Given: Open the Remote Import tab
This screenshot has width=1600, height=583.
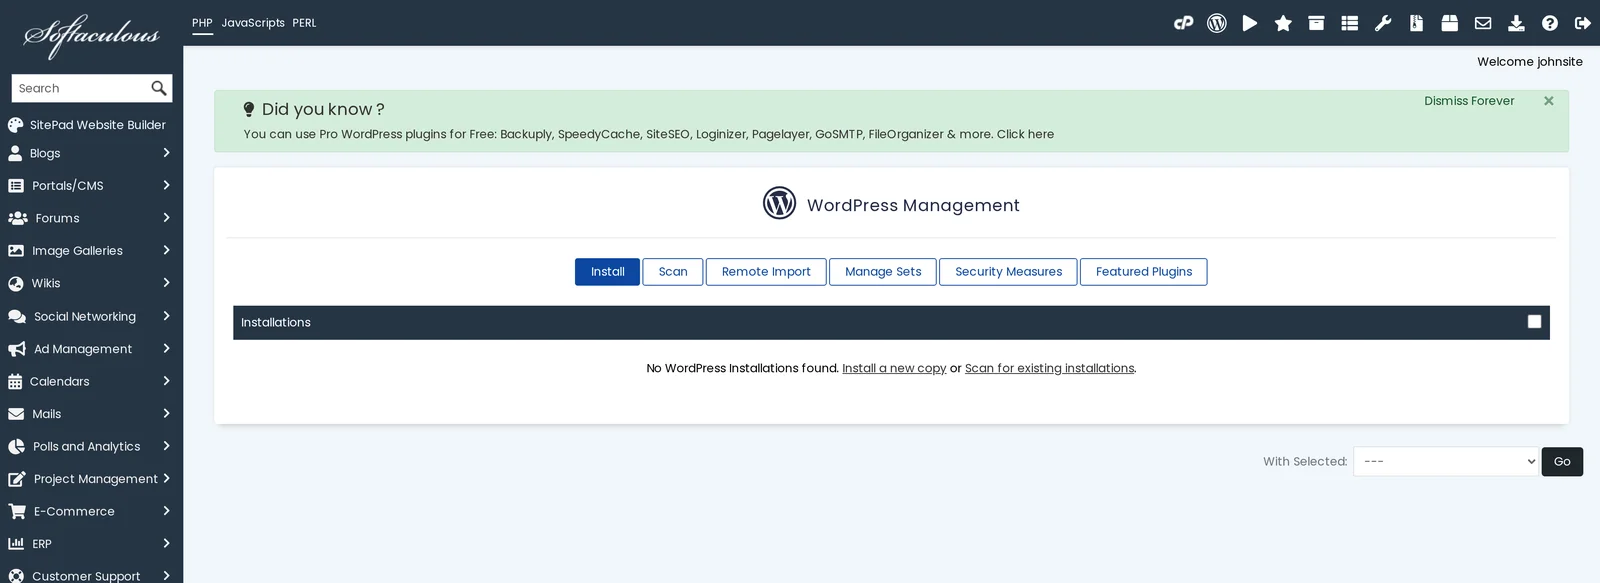Looking at the screenshot, I should (766, 272).
